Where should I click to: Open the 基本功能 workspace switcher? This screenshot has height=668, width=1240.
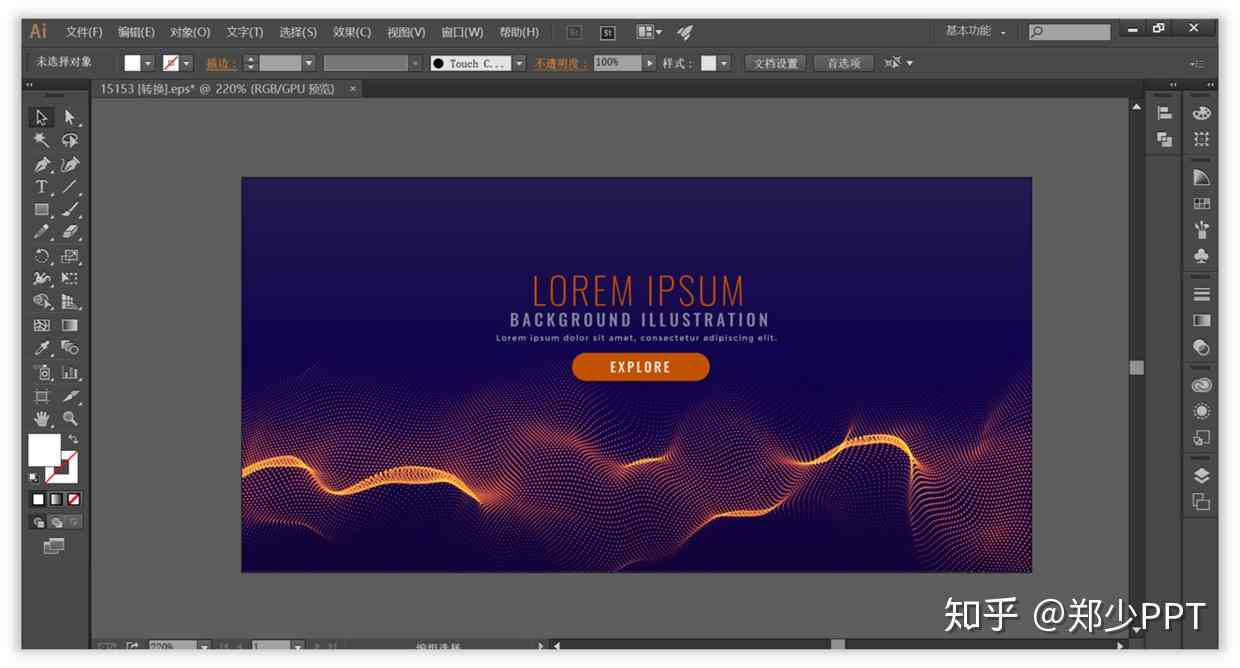pyautogui.click(x=976, y=31)
